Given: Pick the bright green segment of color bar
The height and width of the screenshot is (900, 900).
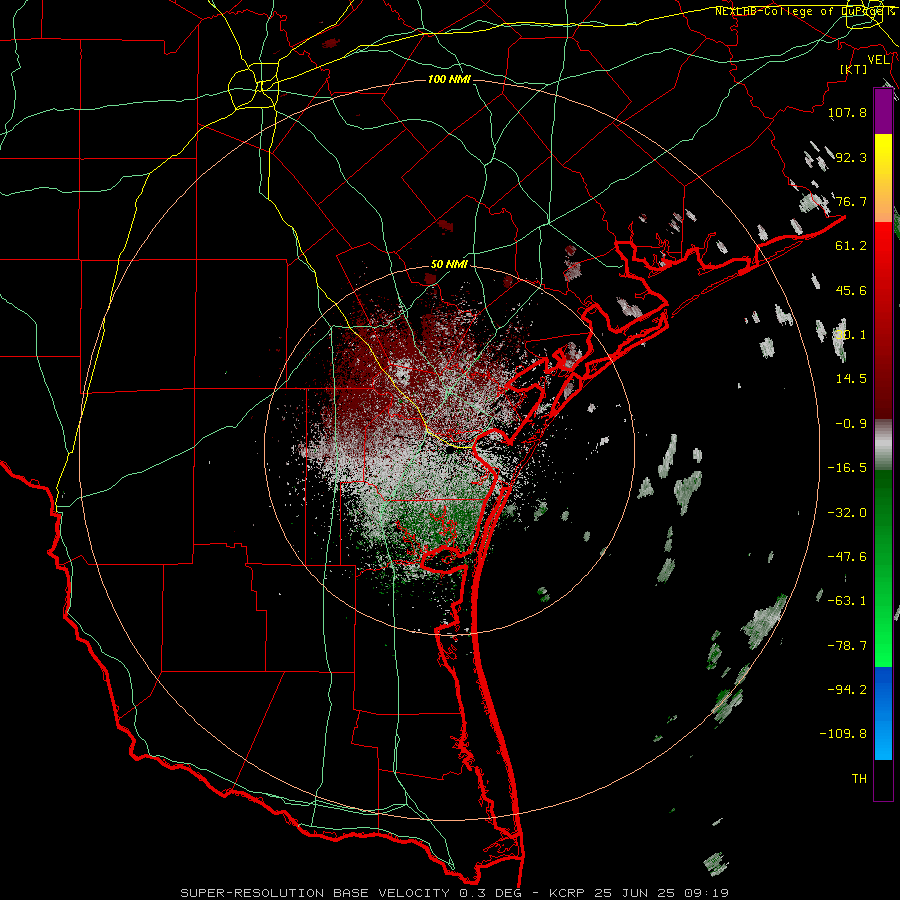Looking at the screenshot, I should 883,643.
